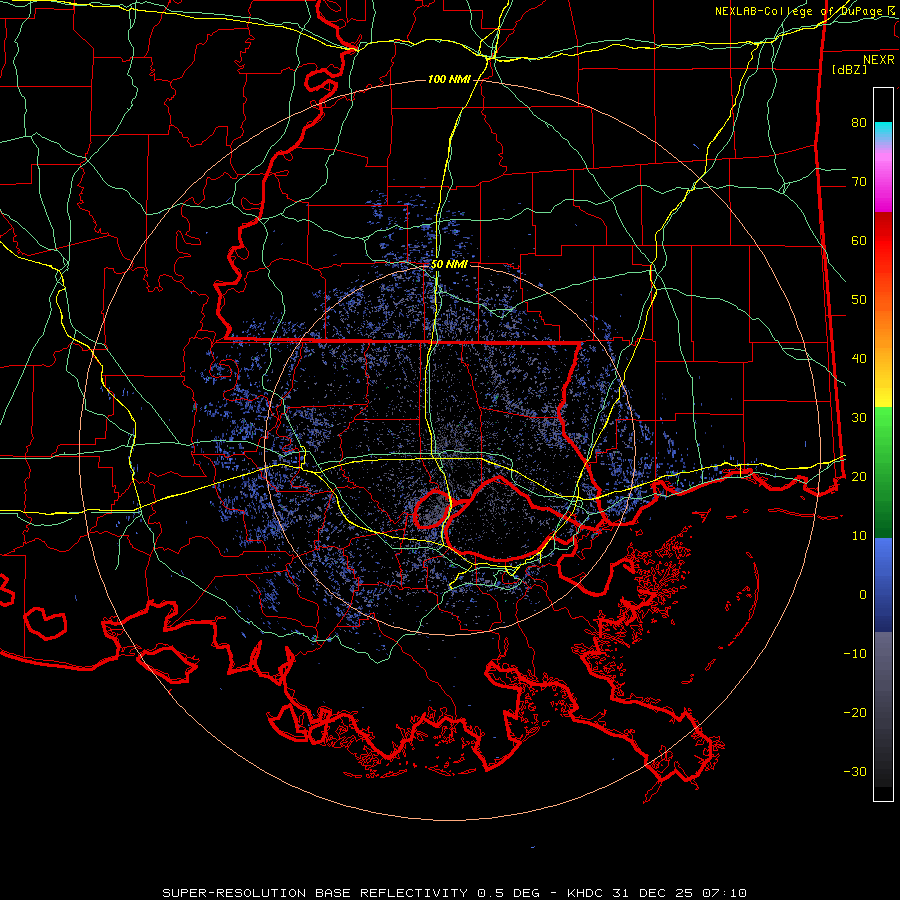The image size is (900, 900).
Task: Click the NEXR label above the color scale
Action: pos(879,60)
